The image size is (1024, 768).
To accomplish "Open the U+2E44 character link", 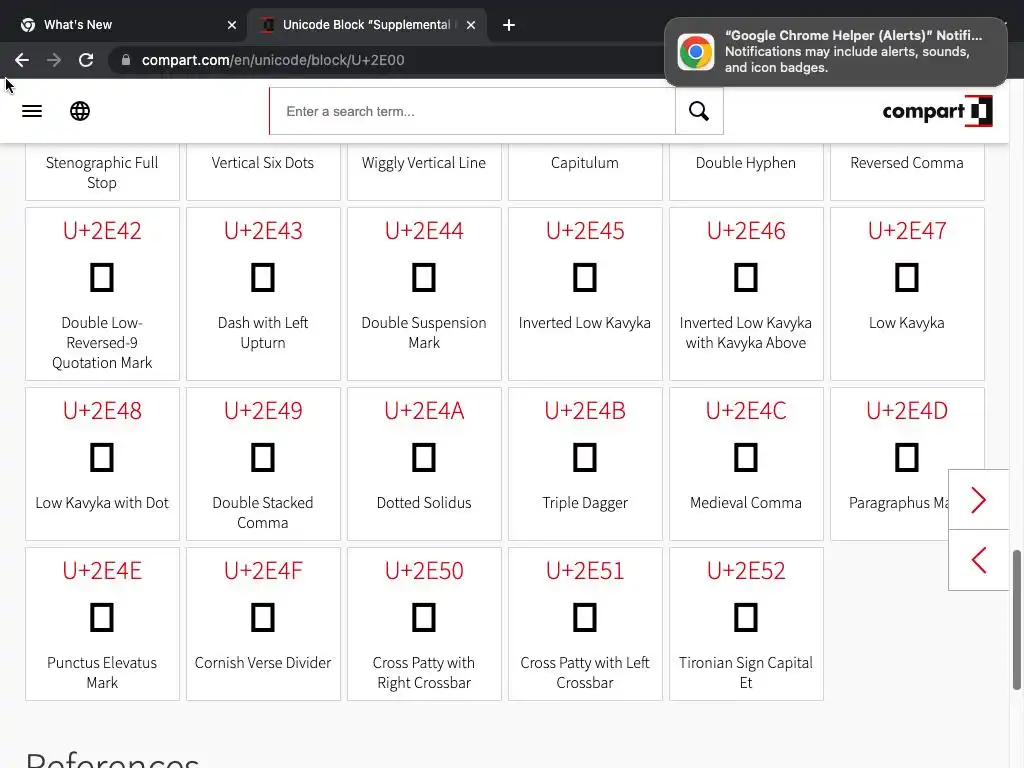I will pyautogui.click(x=424, y=231).
